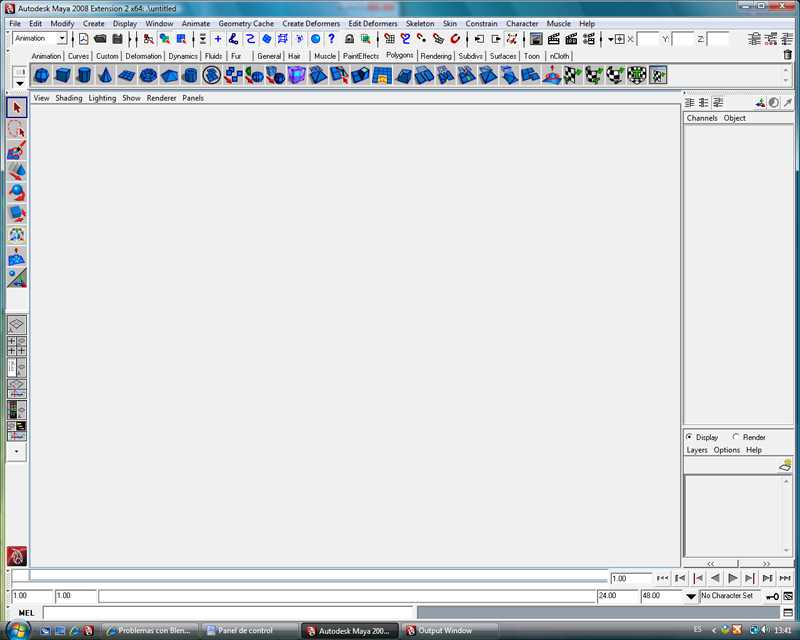Open the Create Deformers menu
The width and height of the screenshot is (800, 640).
tap(311, 23)
